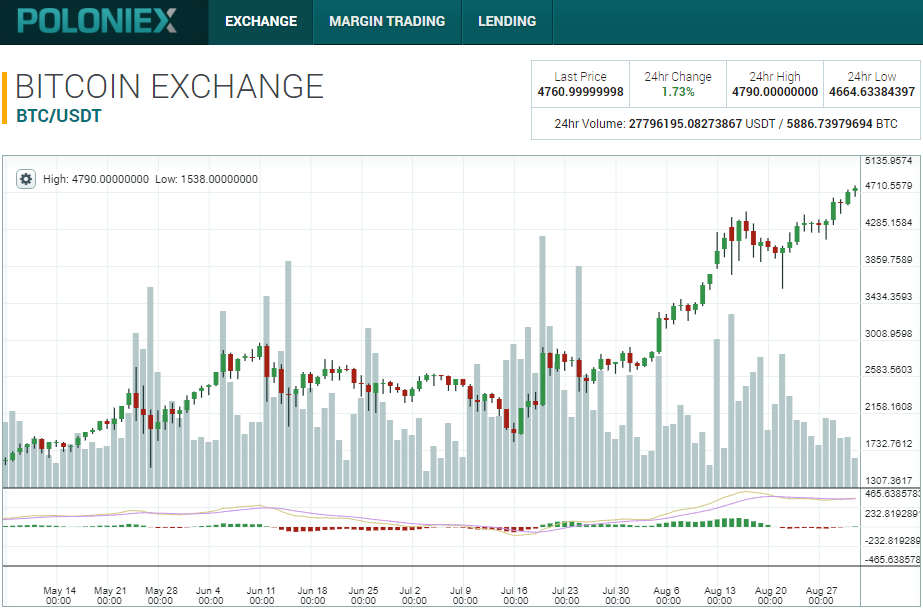
Task: Click the Jul 30 date label
Action: click(617, 595)
